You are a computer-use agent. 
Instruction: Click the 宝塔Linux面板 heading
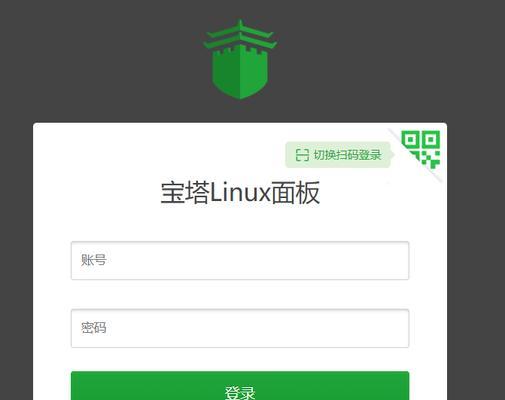coord(240,193)
